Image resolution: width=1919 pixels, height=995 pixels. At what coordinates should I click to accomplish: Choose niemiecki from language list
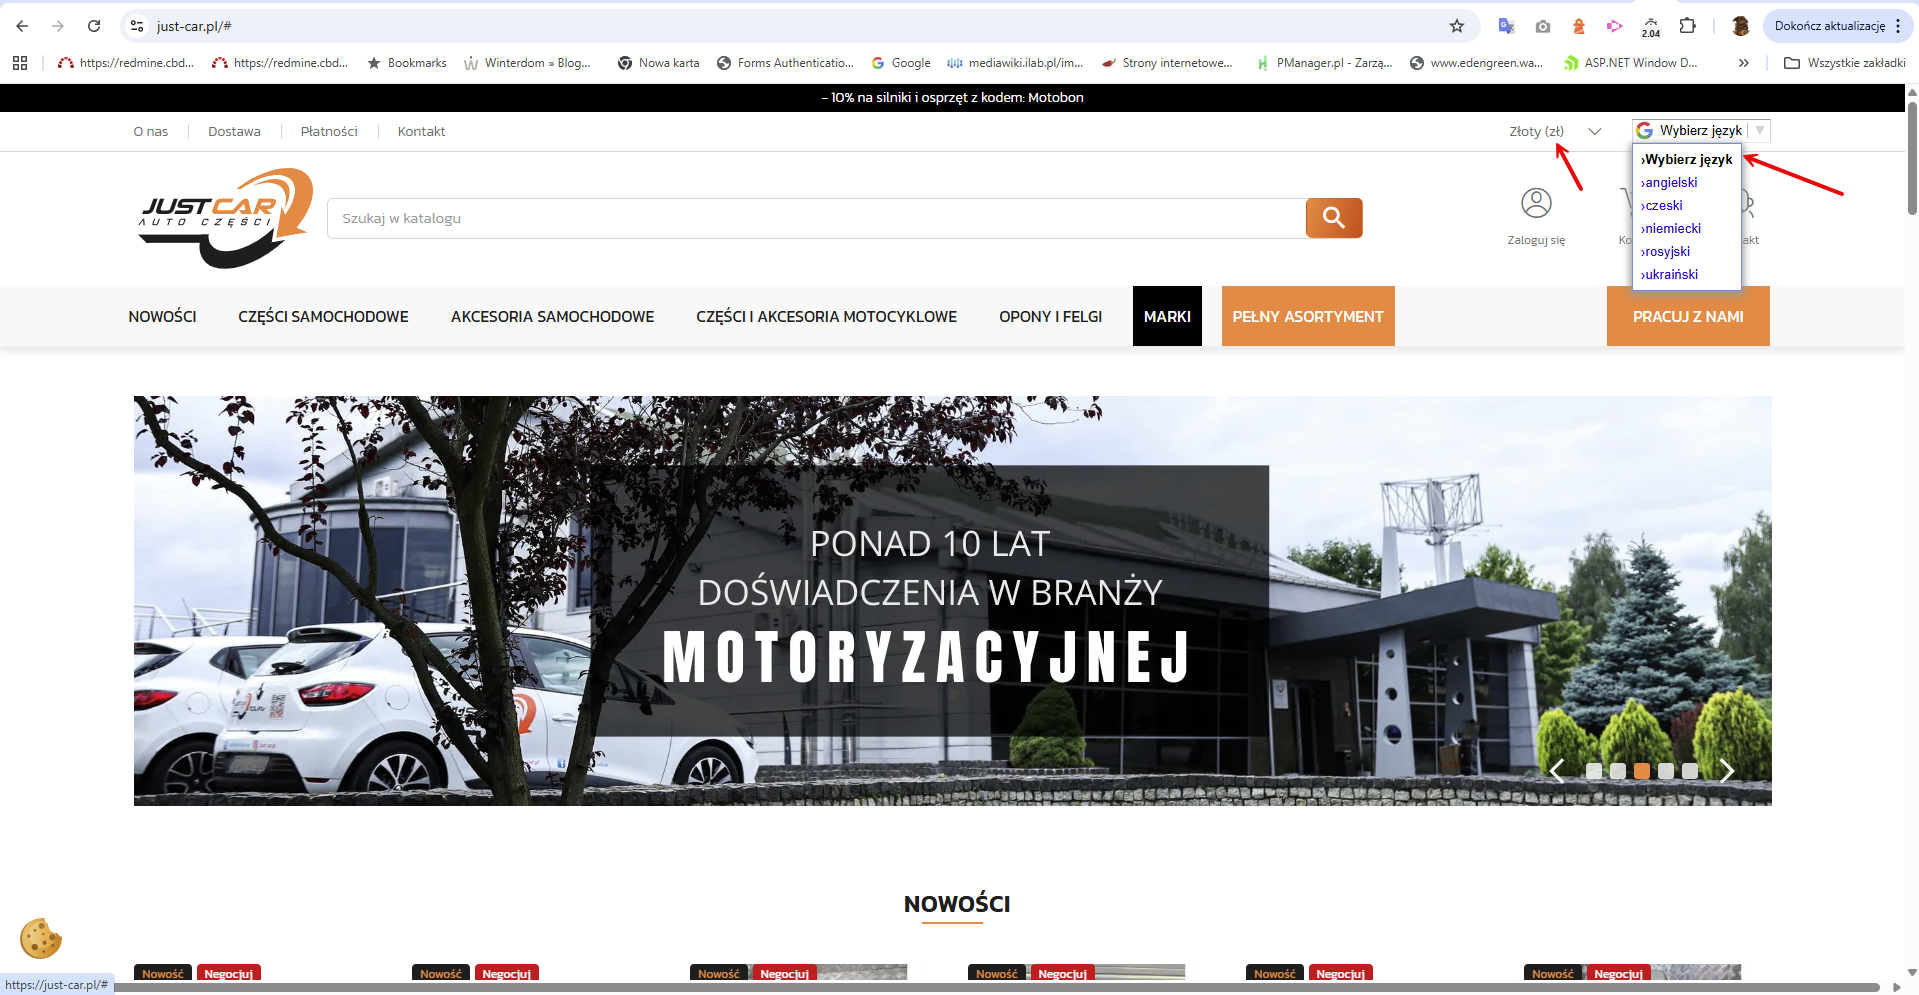[1672, 228]
